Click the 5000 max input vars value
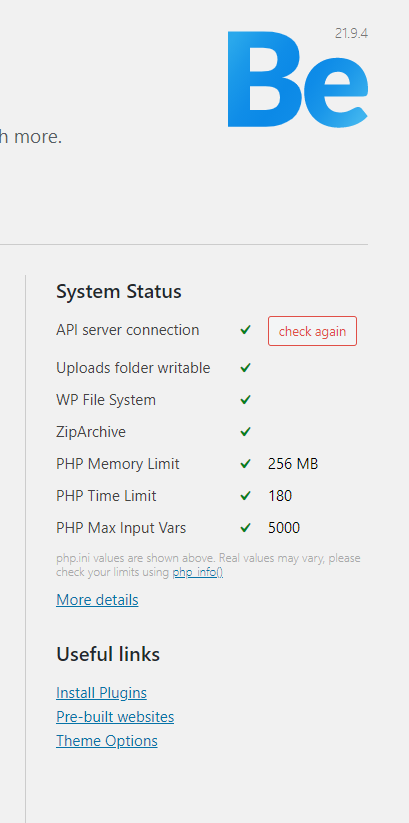The width and height of the screenshot is (409, 823). 284,528
